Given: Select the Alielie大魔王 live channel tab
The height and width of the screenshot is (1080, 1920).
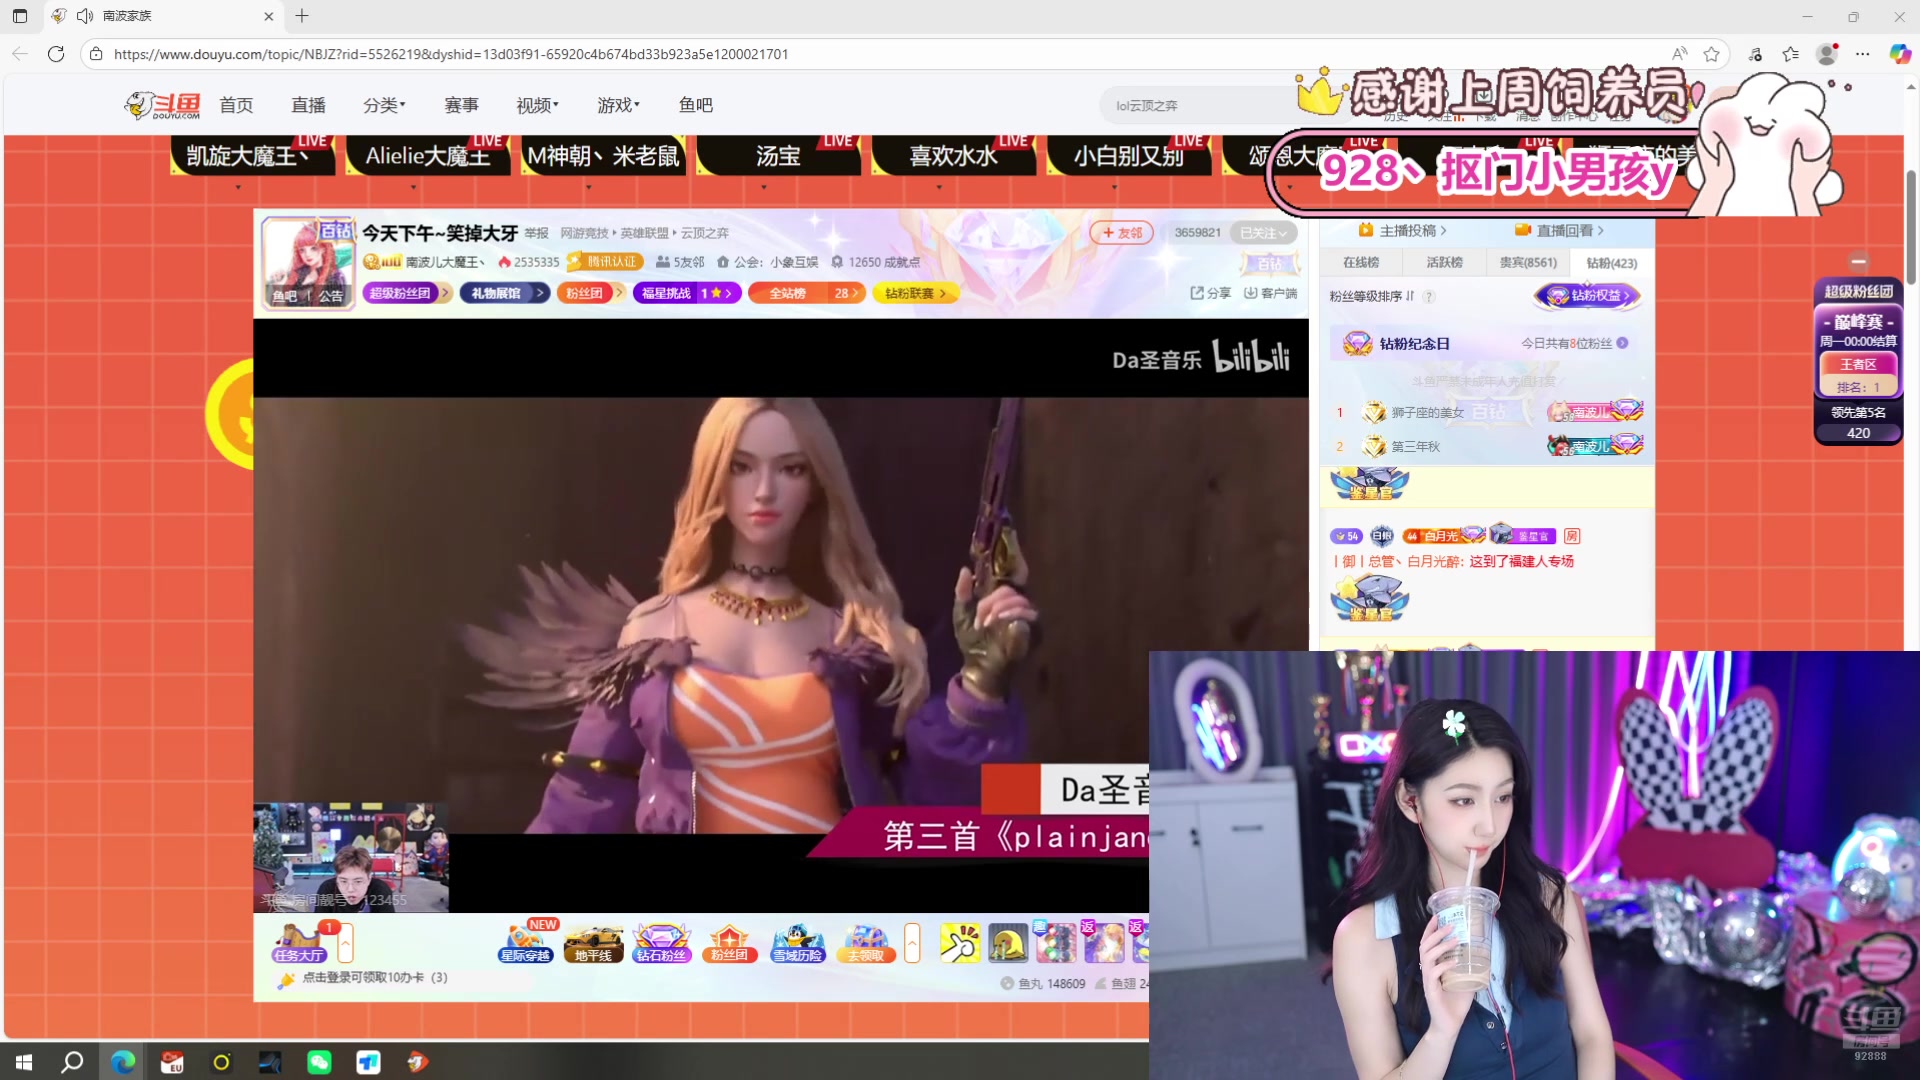Looking at the screenshot, I should tap(428, 155).
